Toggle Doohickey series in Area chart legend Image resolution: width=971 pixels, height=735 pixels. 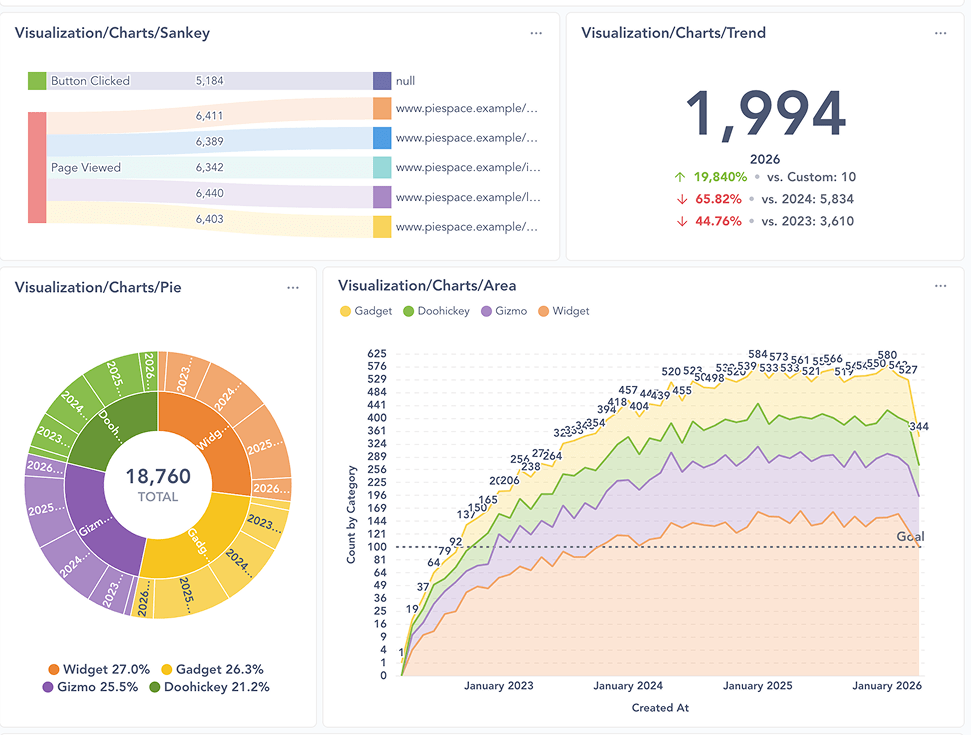click(436, 311)
